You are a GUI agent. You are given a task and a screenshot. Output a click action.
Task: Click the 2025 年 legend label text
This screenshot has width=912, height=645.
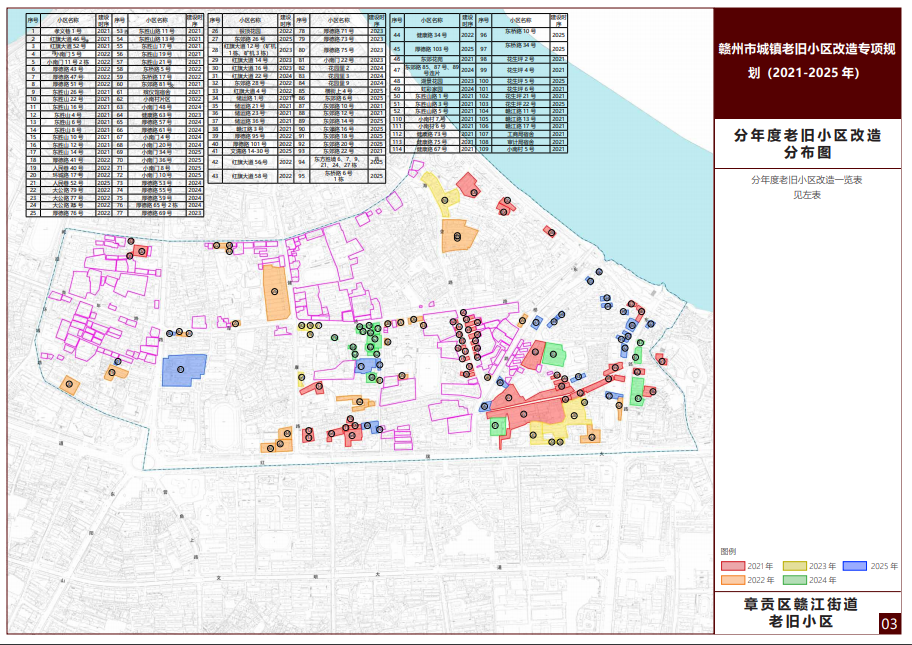(x=884, y=566)
